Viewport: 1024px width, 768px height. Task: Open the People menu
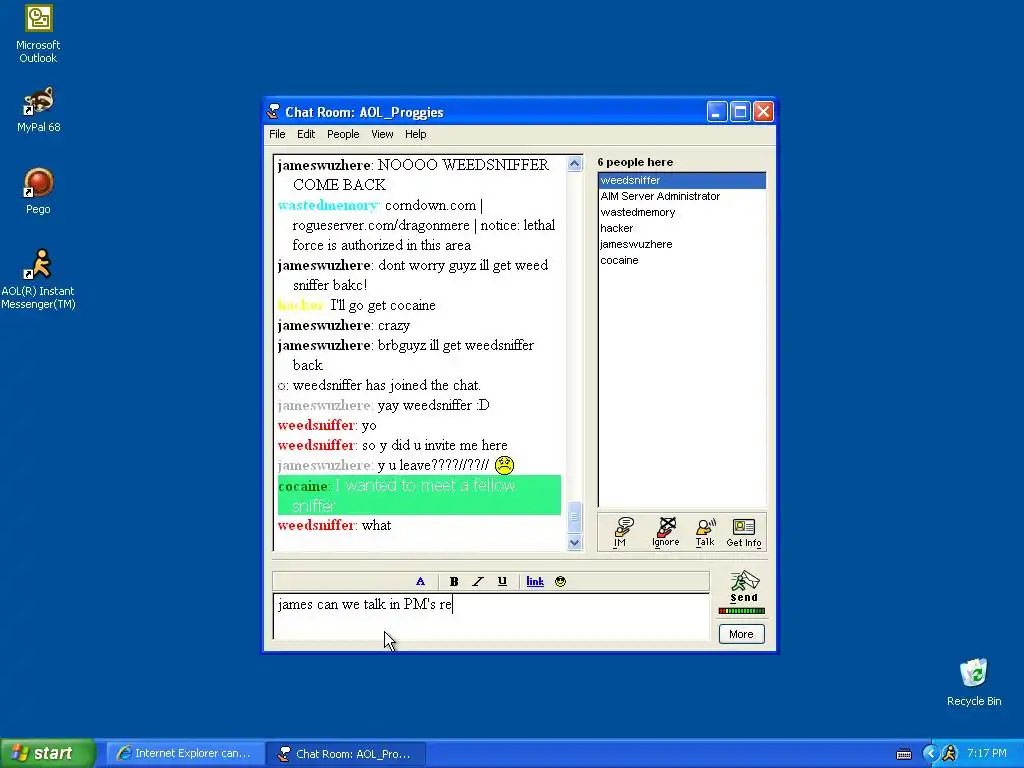[x=343, y=134]
